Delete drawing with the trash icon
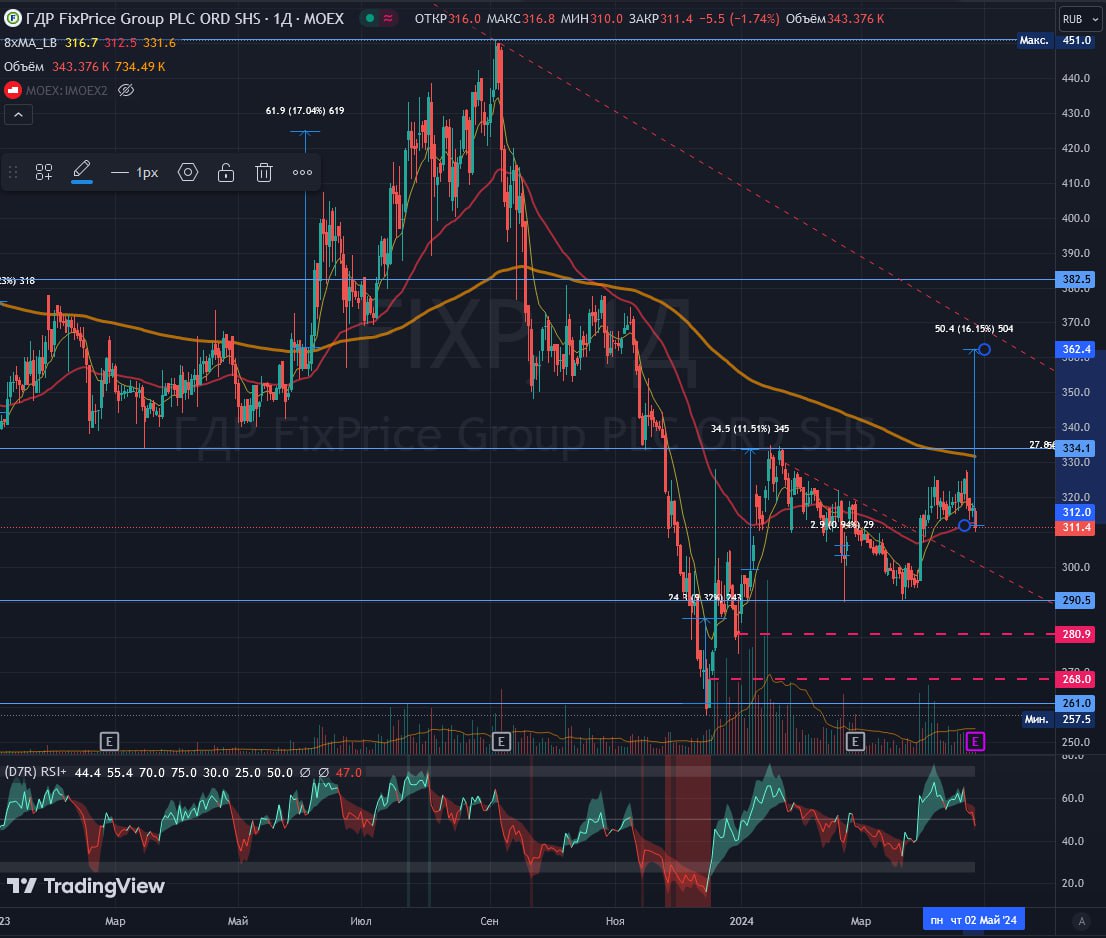The width and height of the screenshot is (1106, 938). (264, 172)
